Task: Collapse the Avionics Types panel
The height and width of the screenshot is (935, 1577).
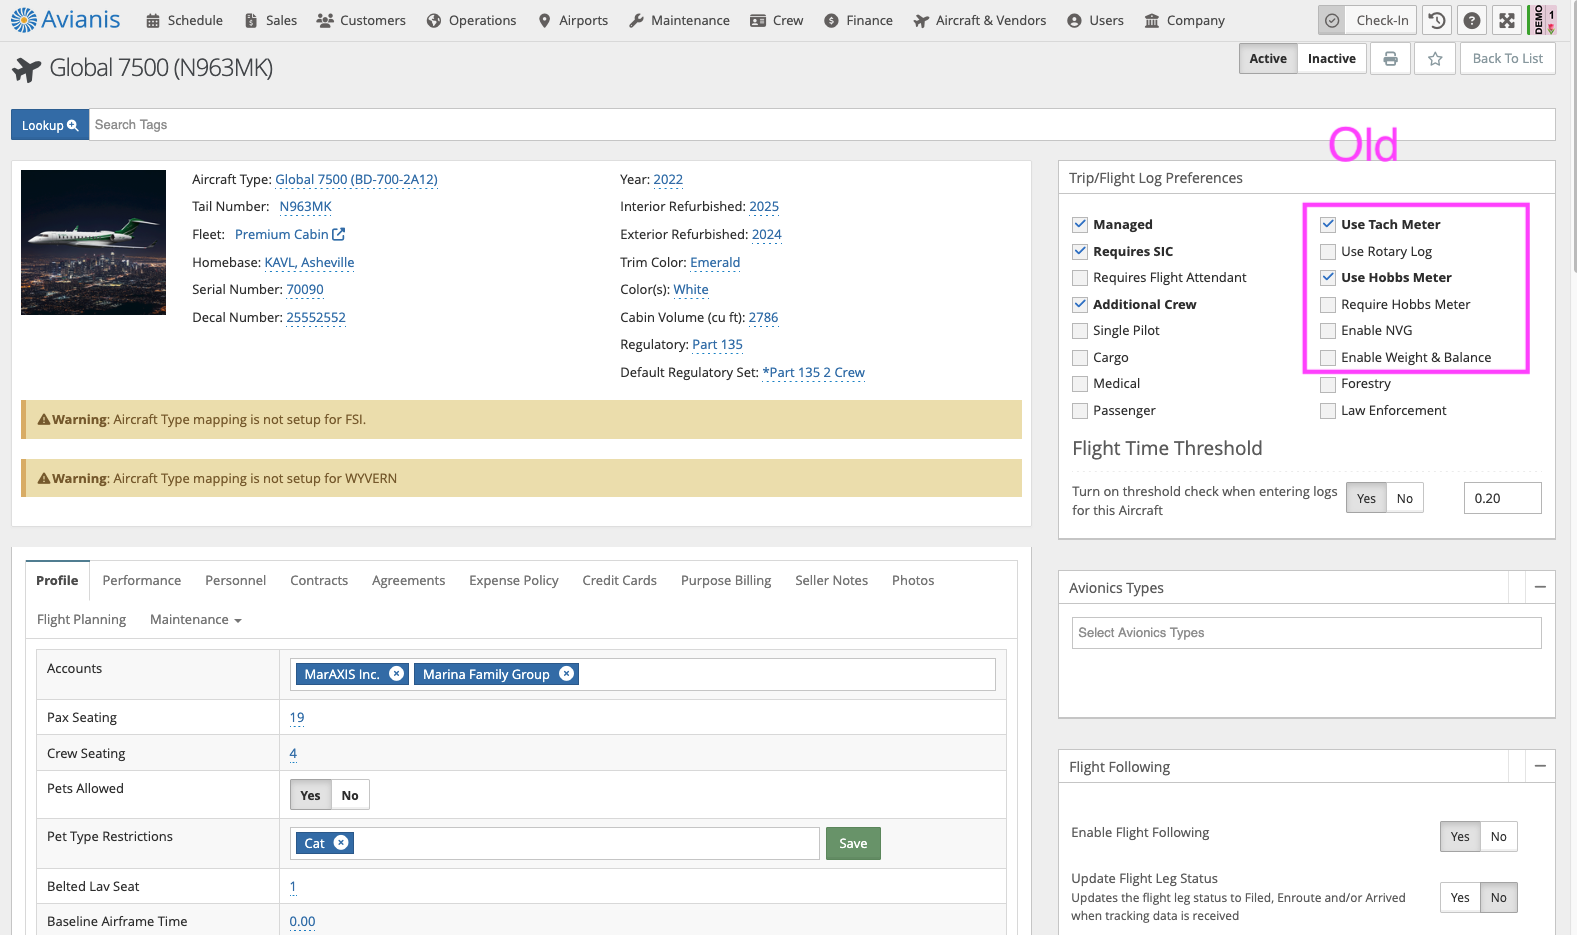Action: pyautogui.click(x=1540, y=588)
